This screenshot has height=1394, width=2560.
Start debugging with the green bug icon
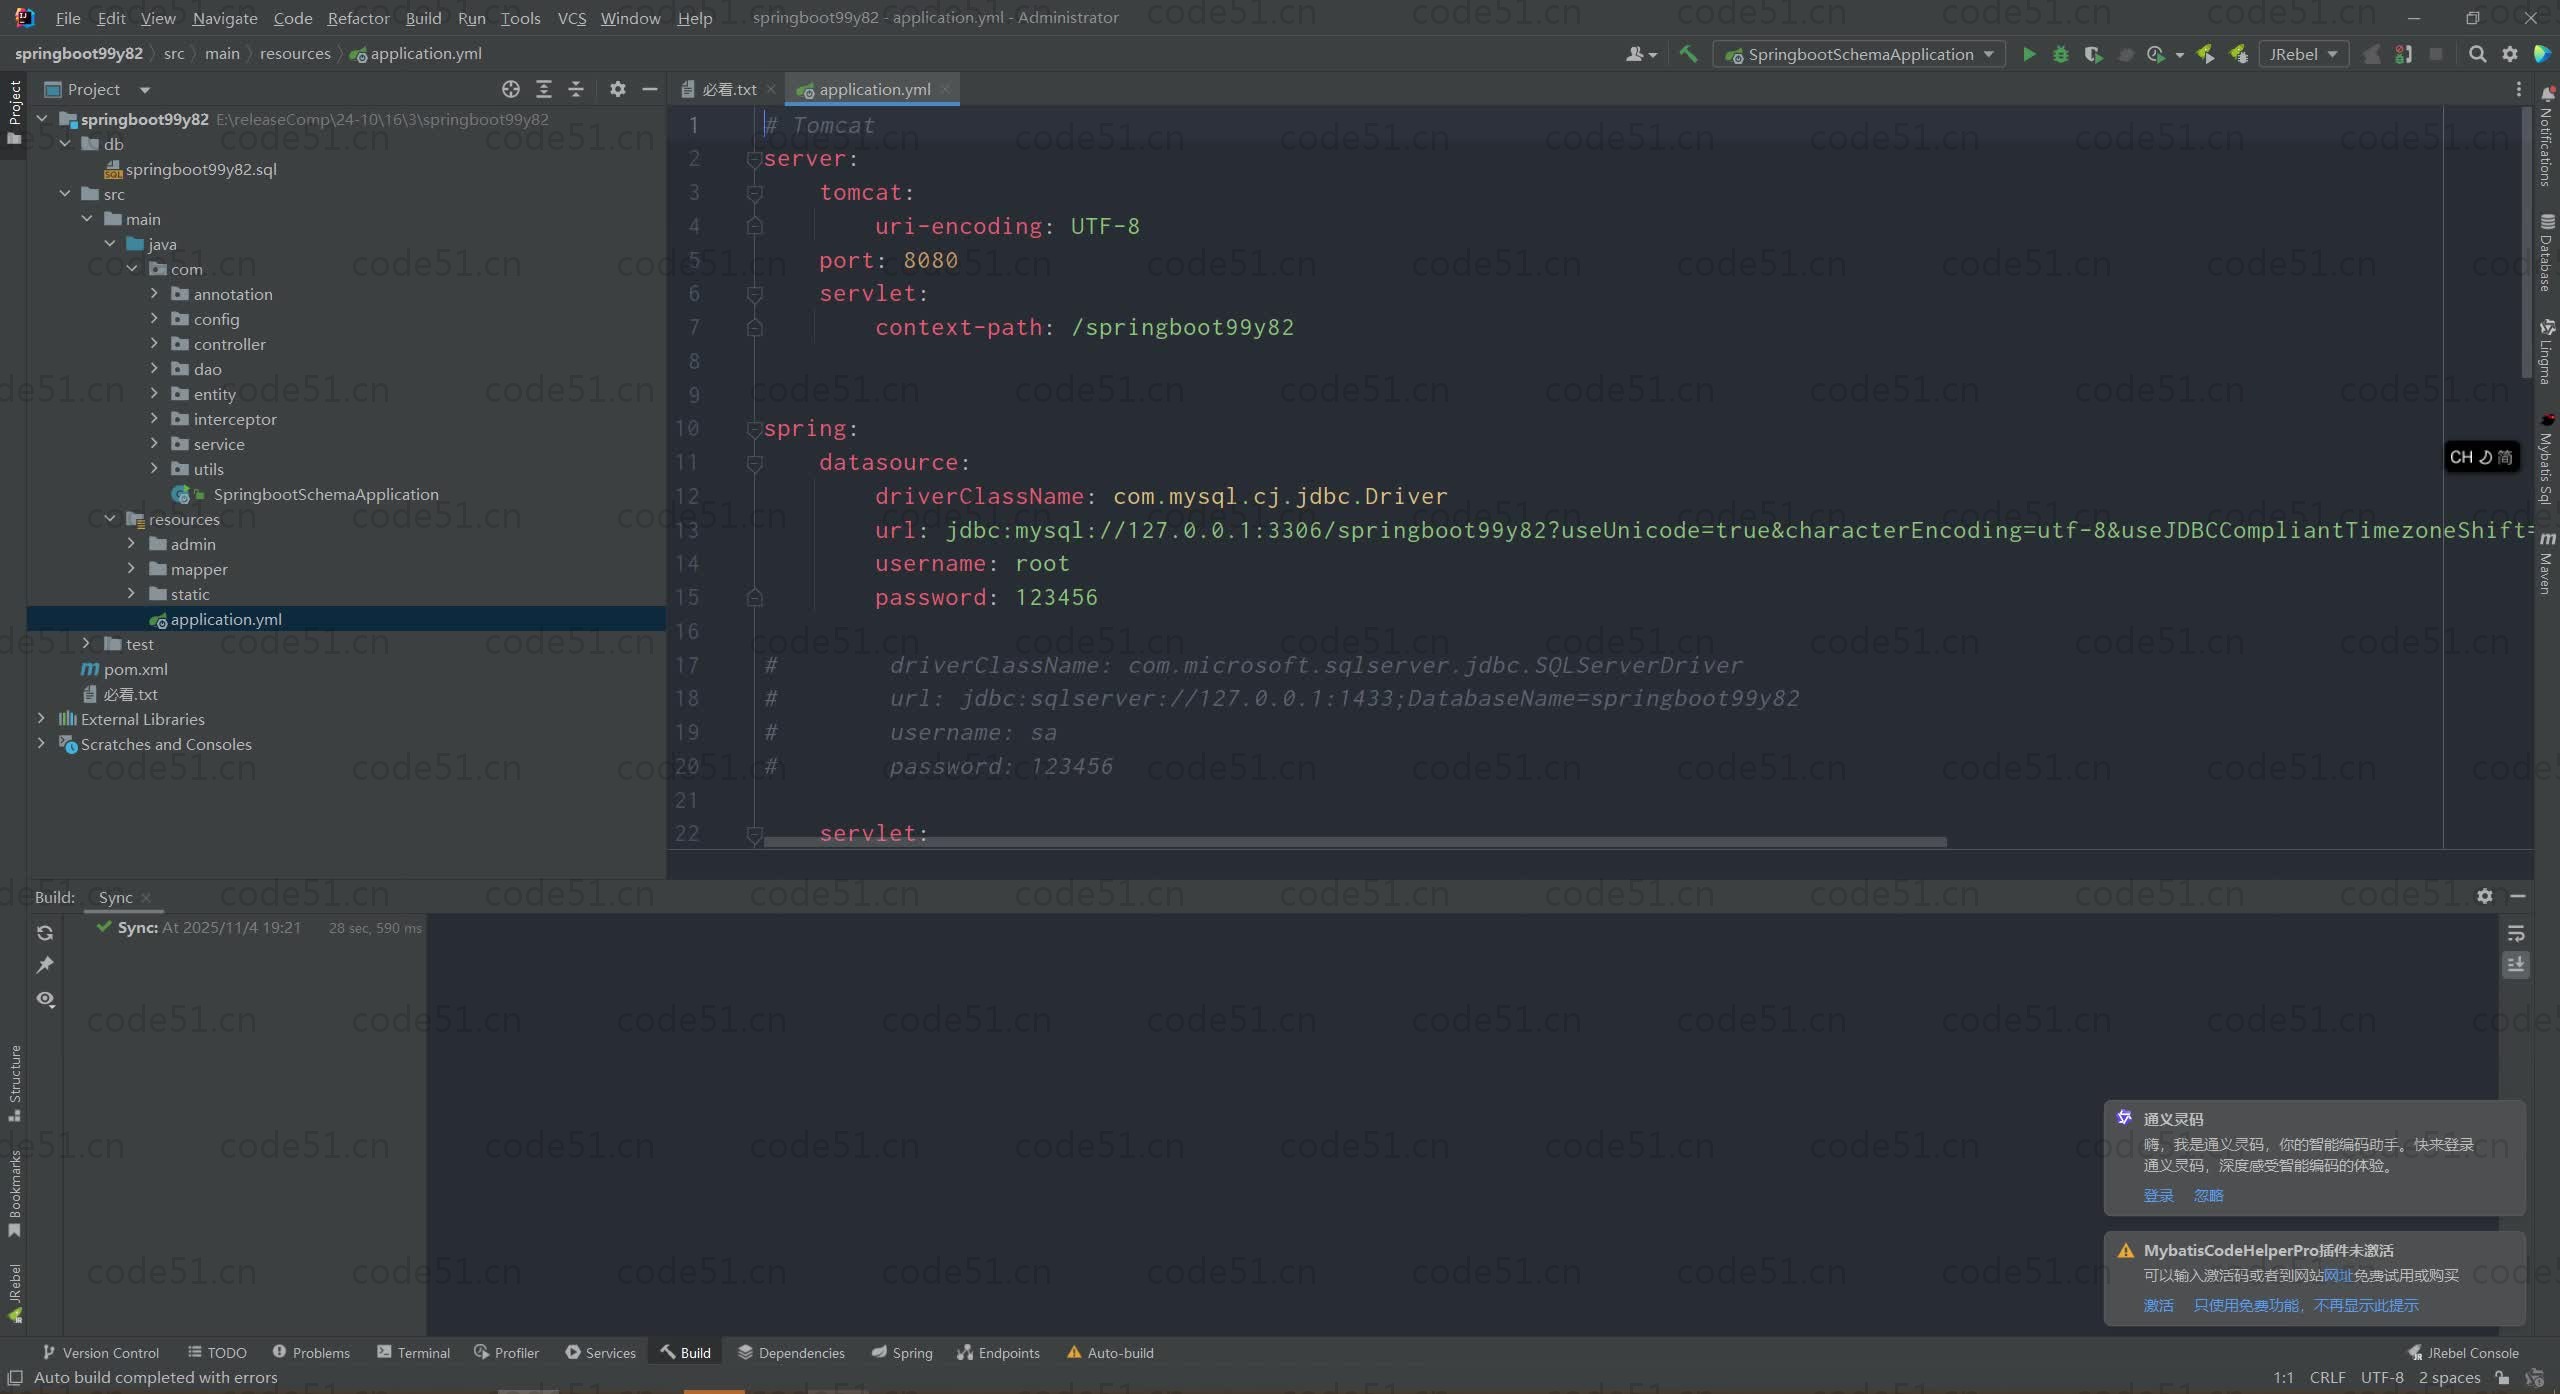(2060, 54)
